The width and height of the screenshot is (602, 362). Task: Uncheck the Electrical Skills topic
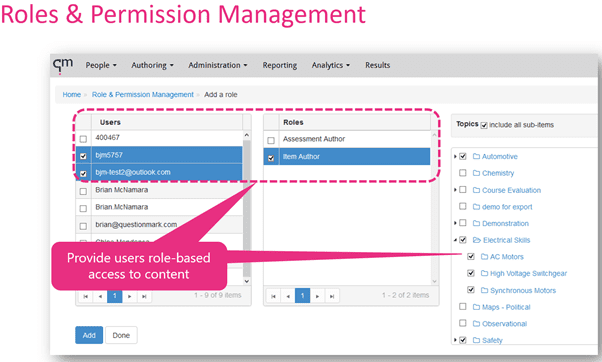pyautogui.click(x=463, y=240)
